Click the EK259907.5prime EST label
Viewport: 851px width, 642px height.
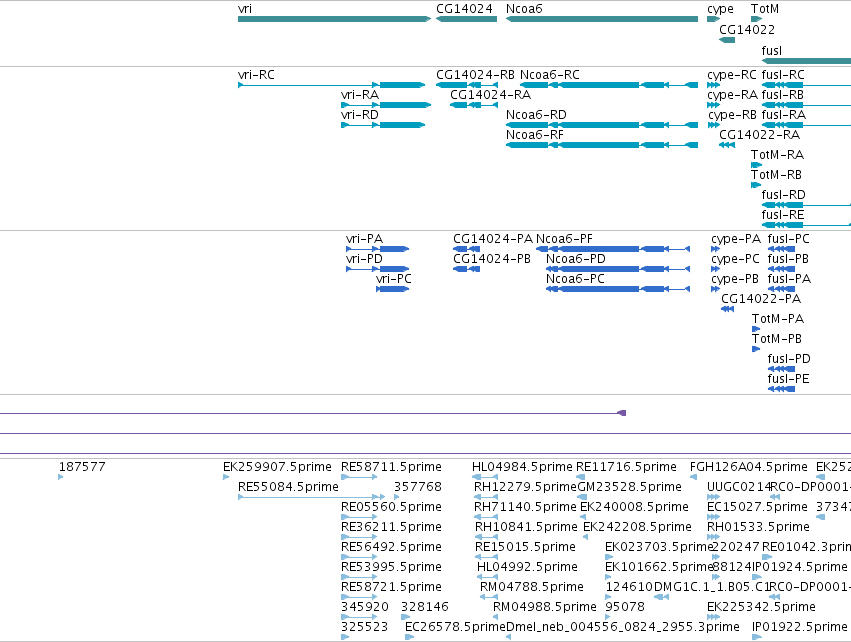277,467
